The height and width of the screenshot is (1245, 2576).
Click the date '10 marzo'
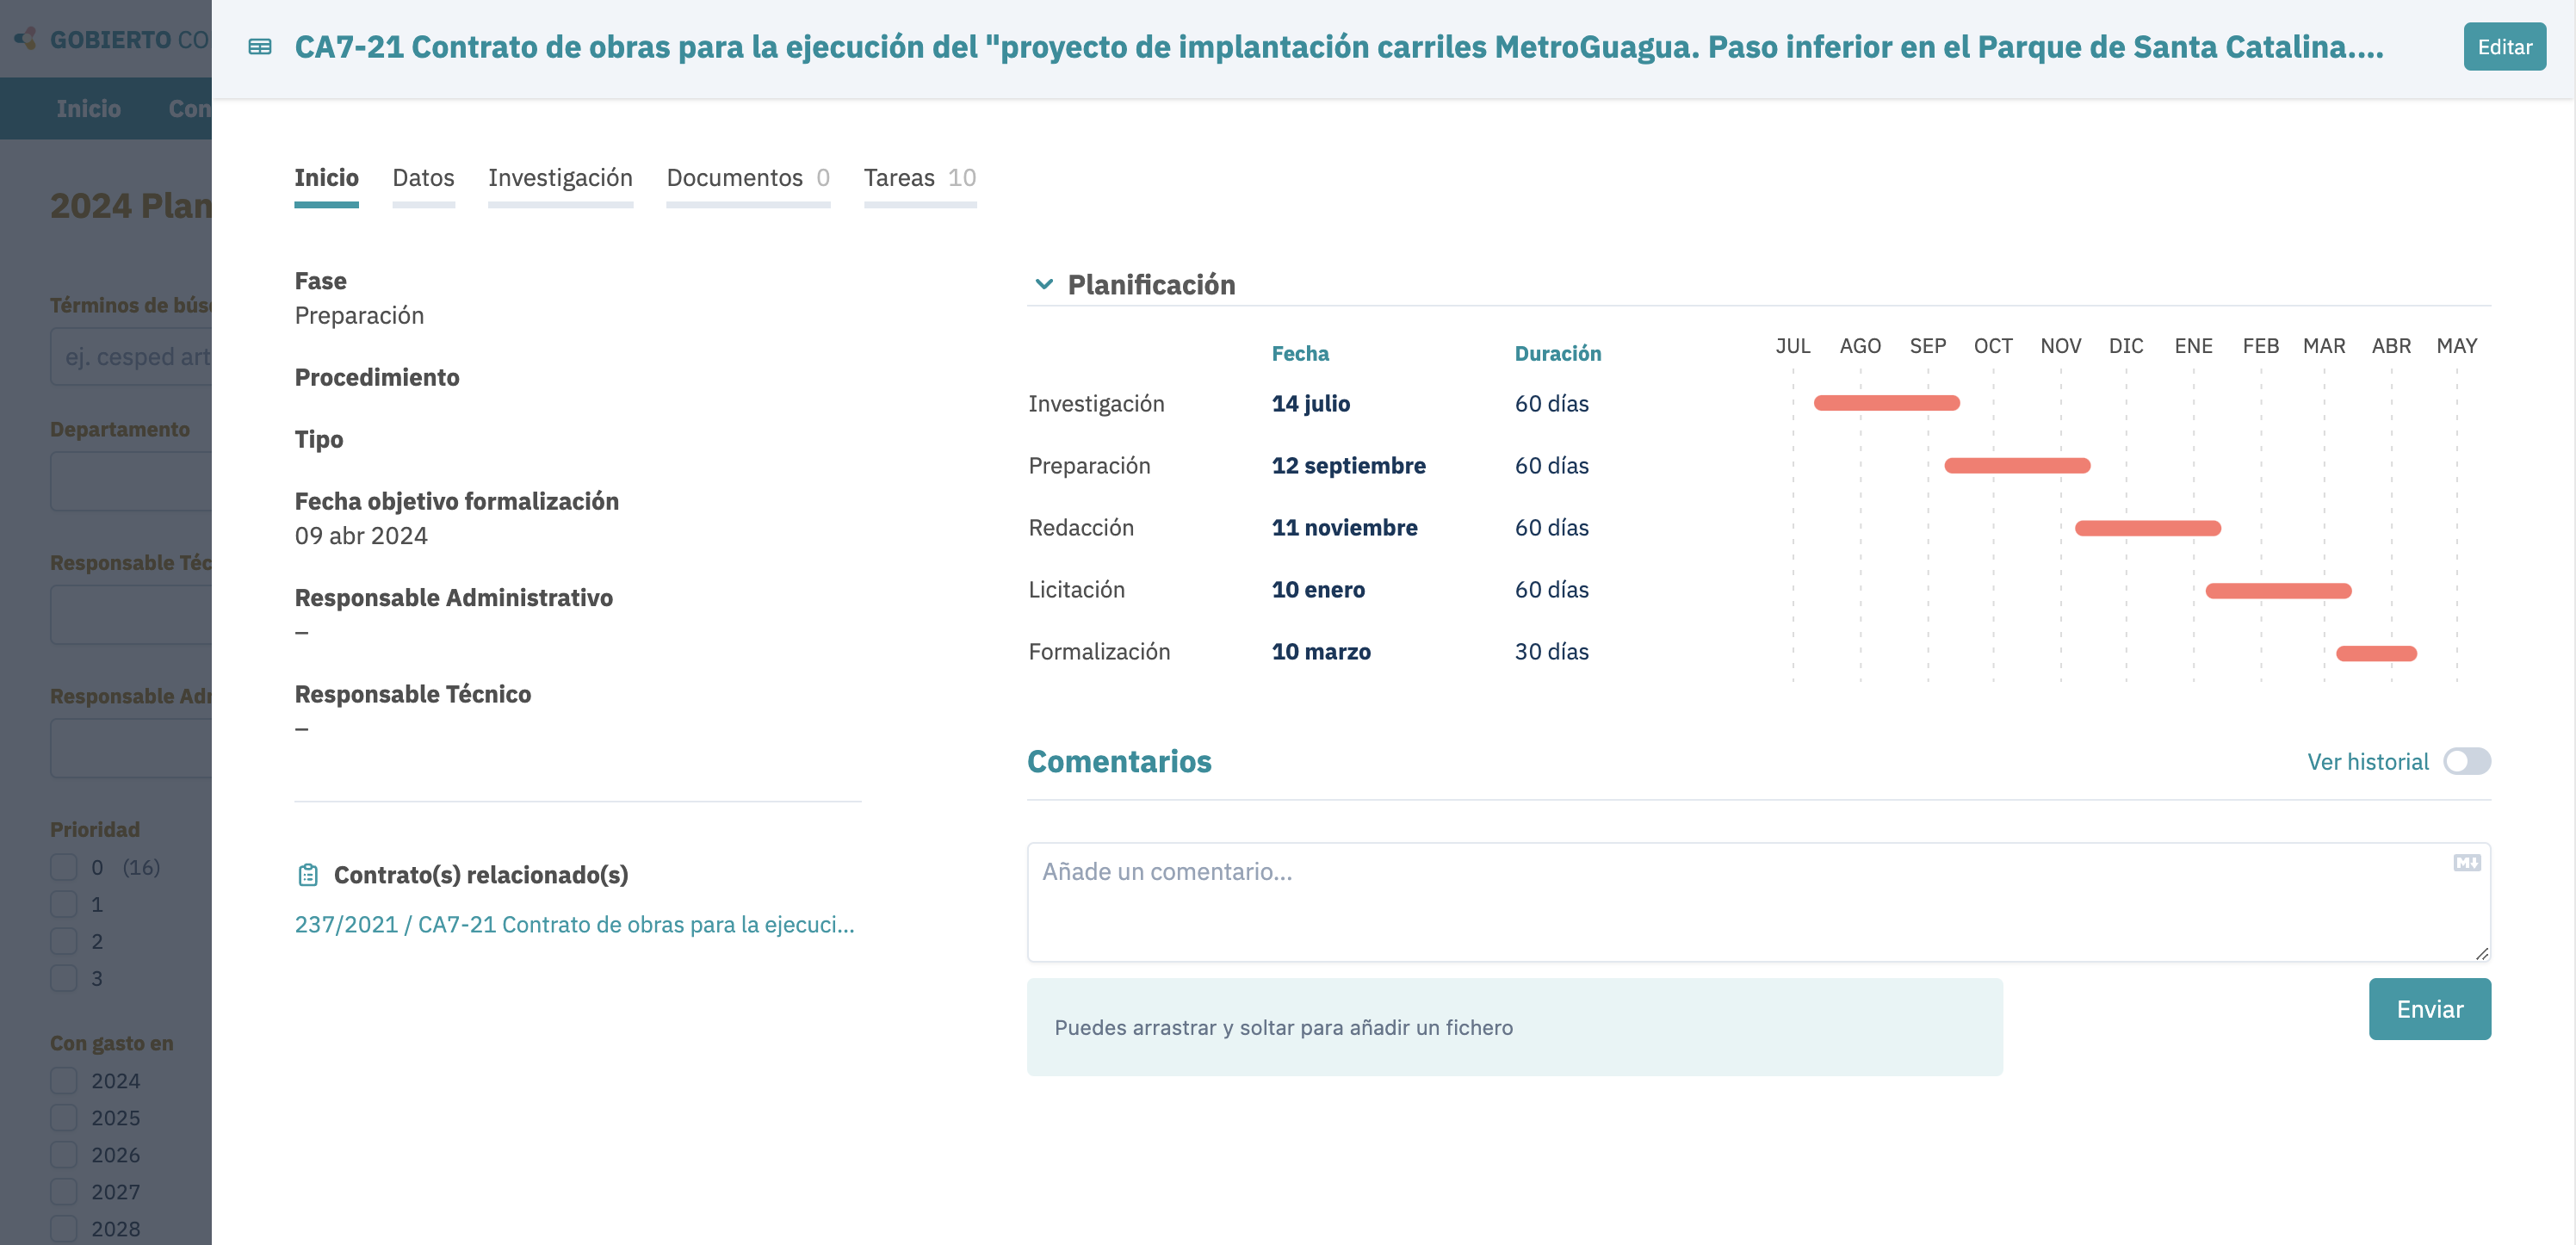1321,652
